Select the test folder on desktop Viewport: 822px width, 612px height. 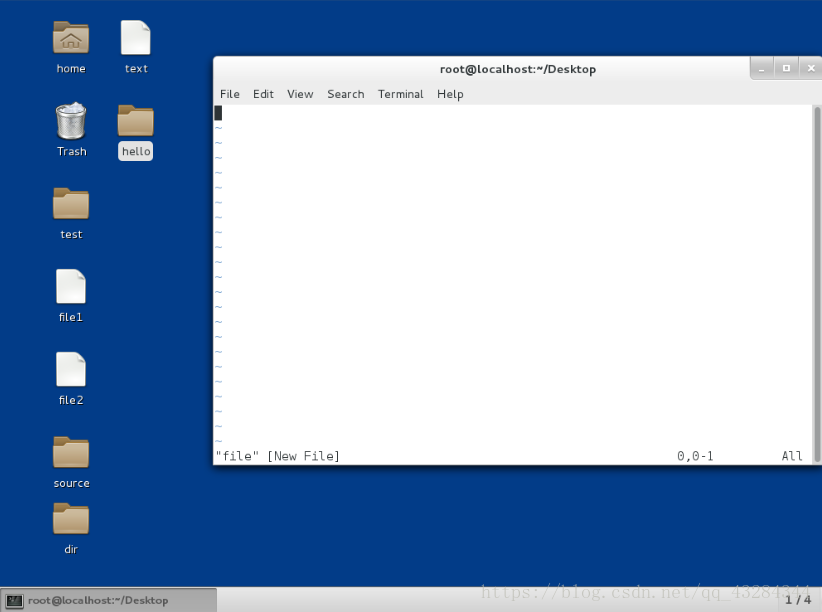click(x=71, y=203)
